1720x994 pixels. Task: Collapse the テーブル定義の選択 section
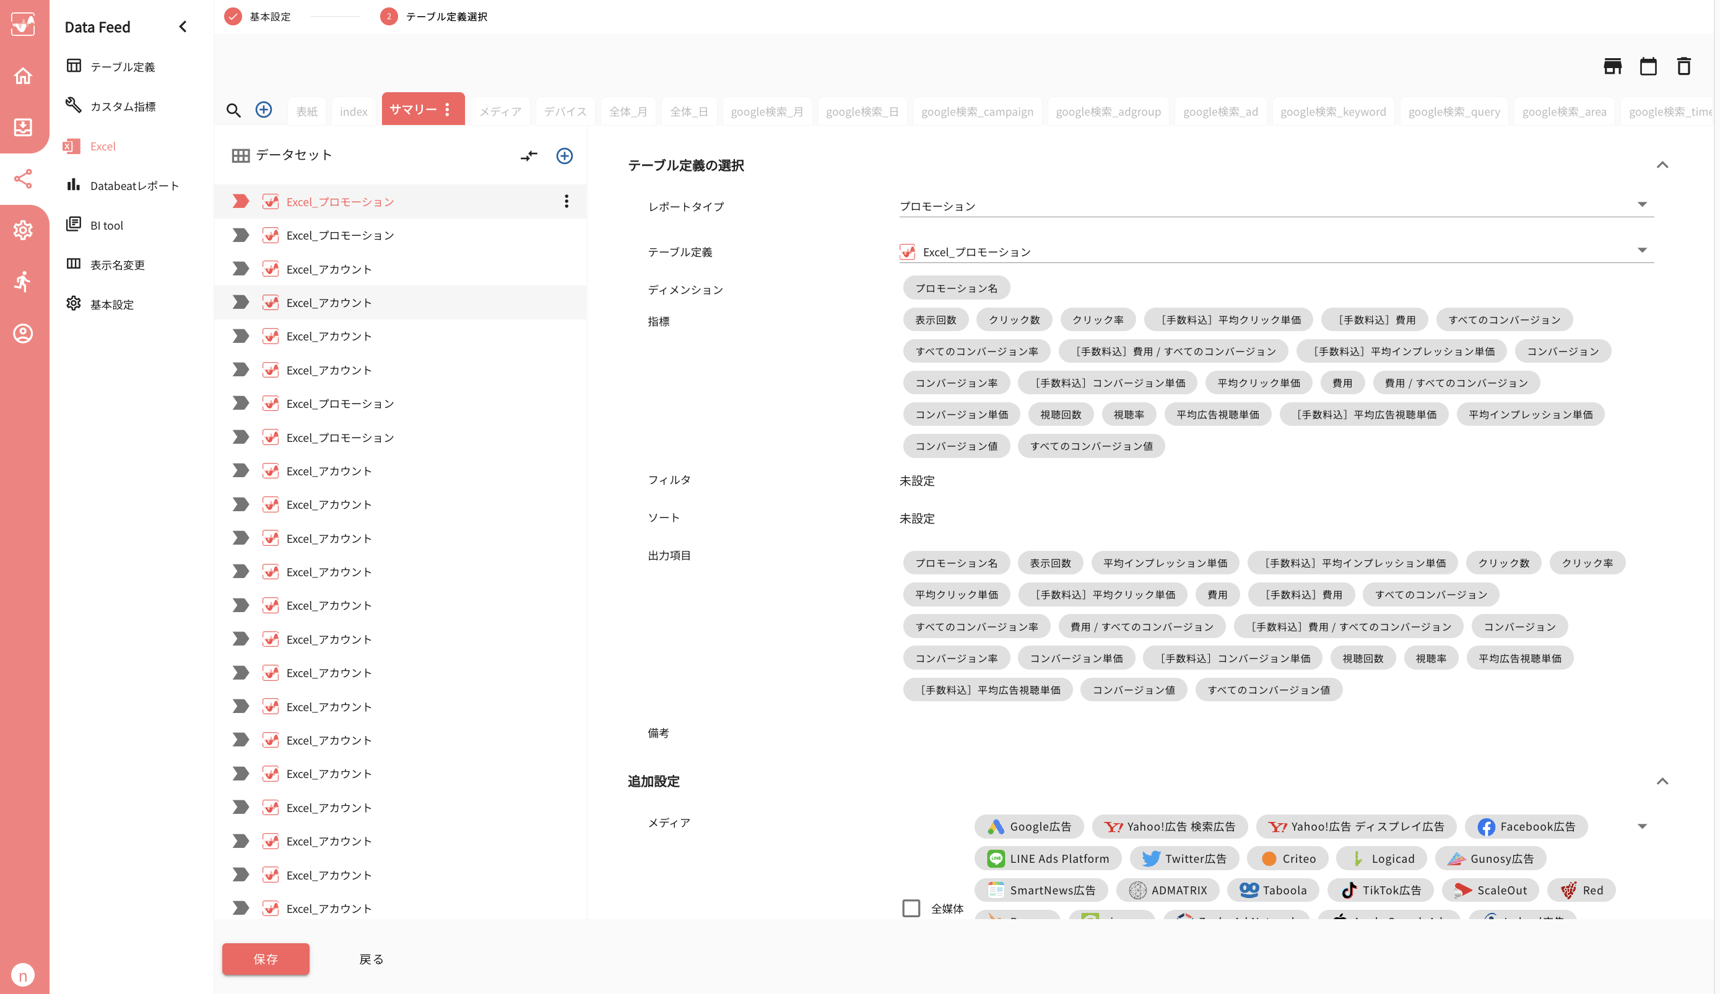pos(1663,164)
